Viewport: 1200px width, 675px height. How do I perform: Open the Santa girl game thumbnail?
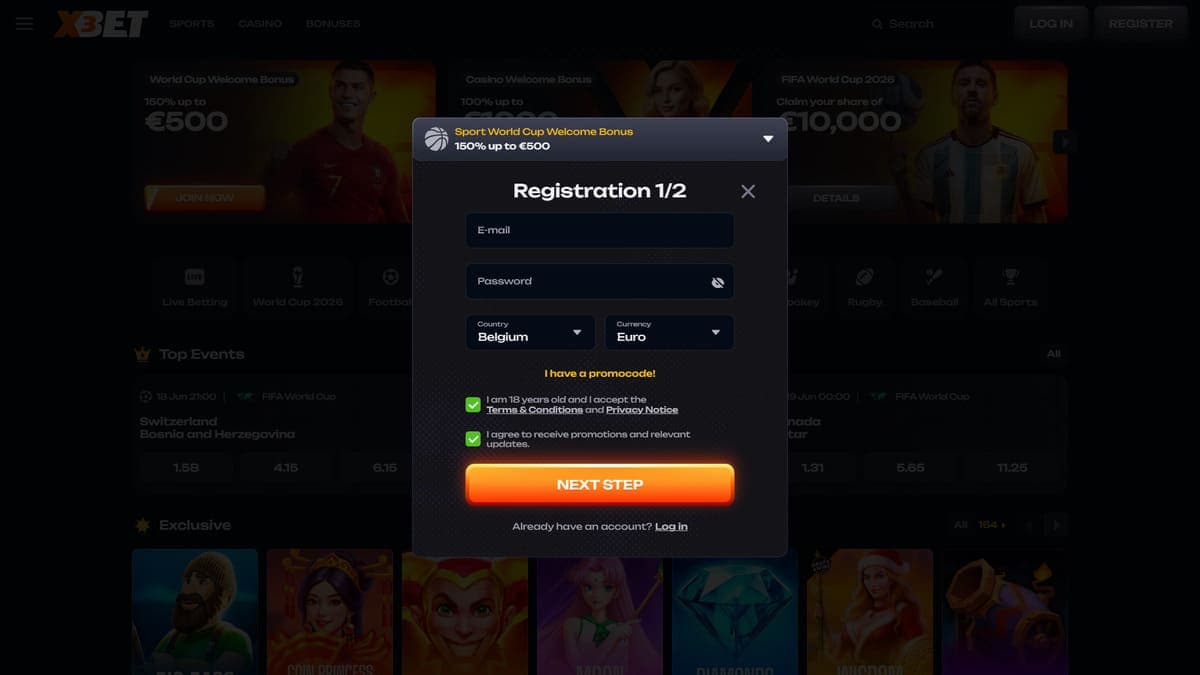870,612
